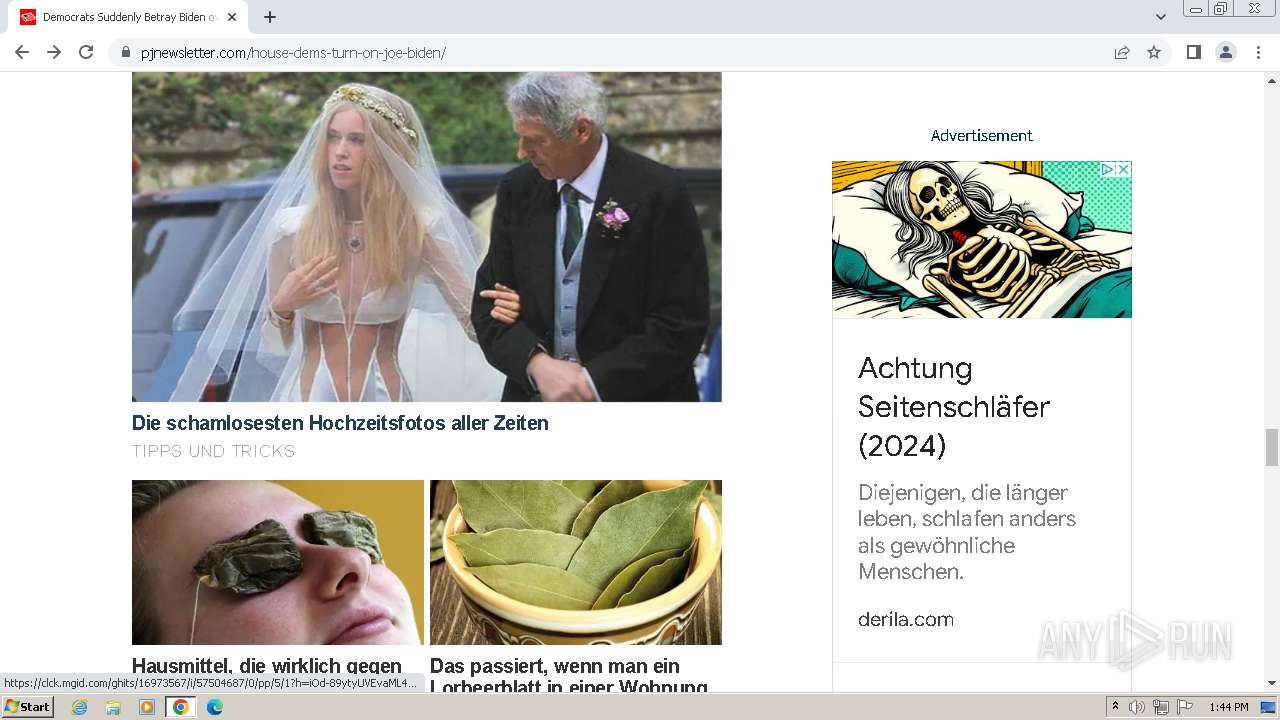1280x720 pixels.
Task: Open the volume control tray icon
Action: 1137,707
